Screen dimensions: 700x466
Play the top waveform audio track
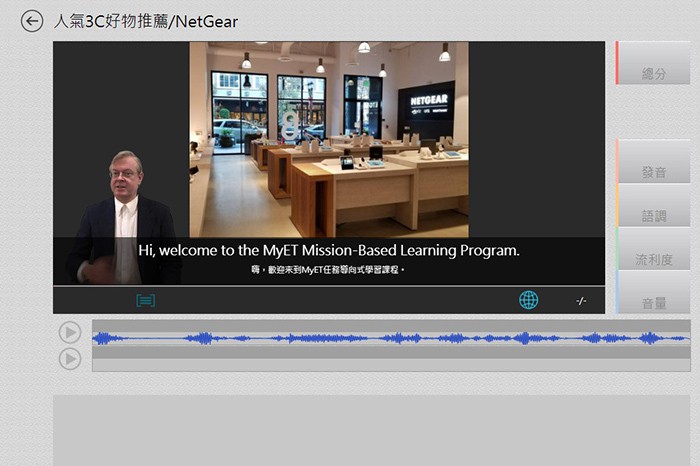point(70,332)
